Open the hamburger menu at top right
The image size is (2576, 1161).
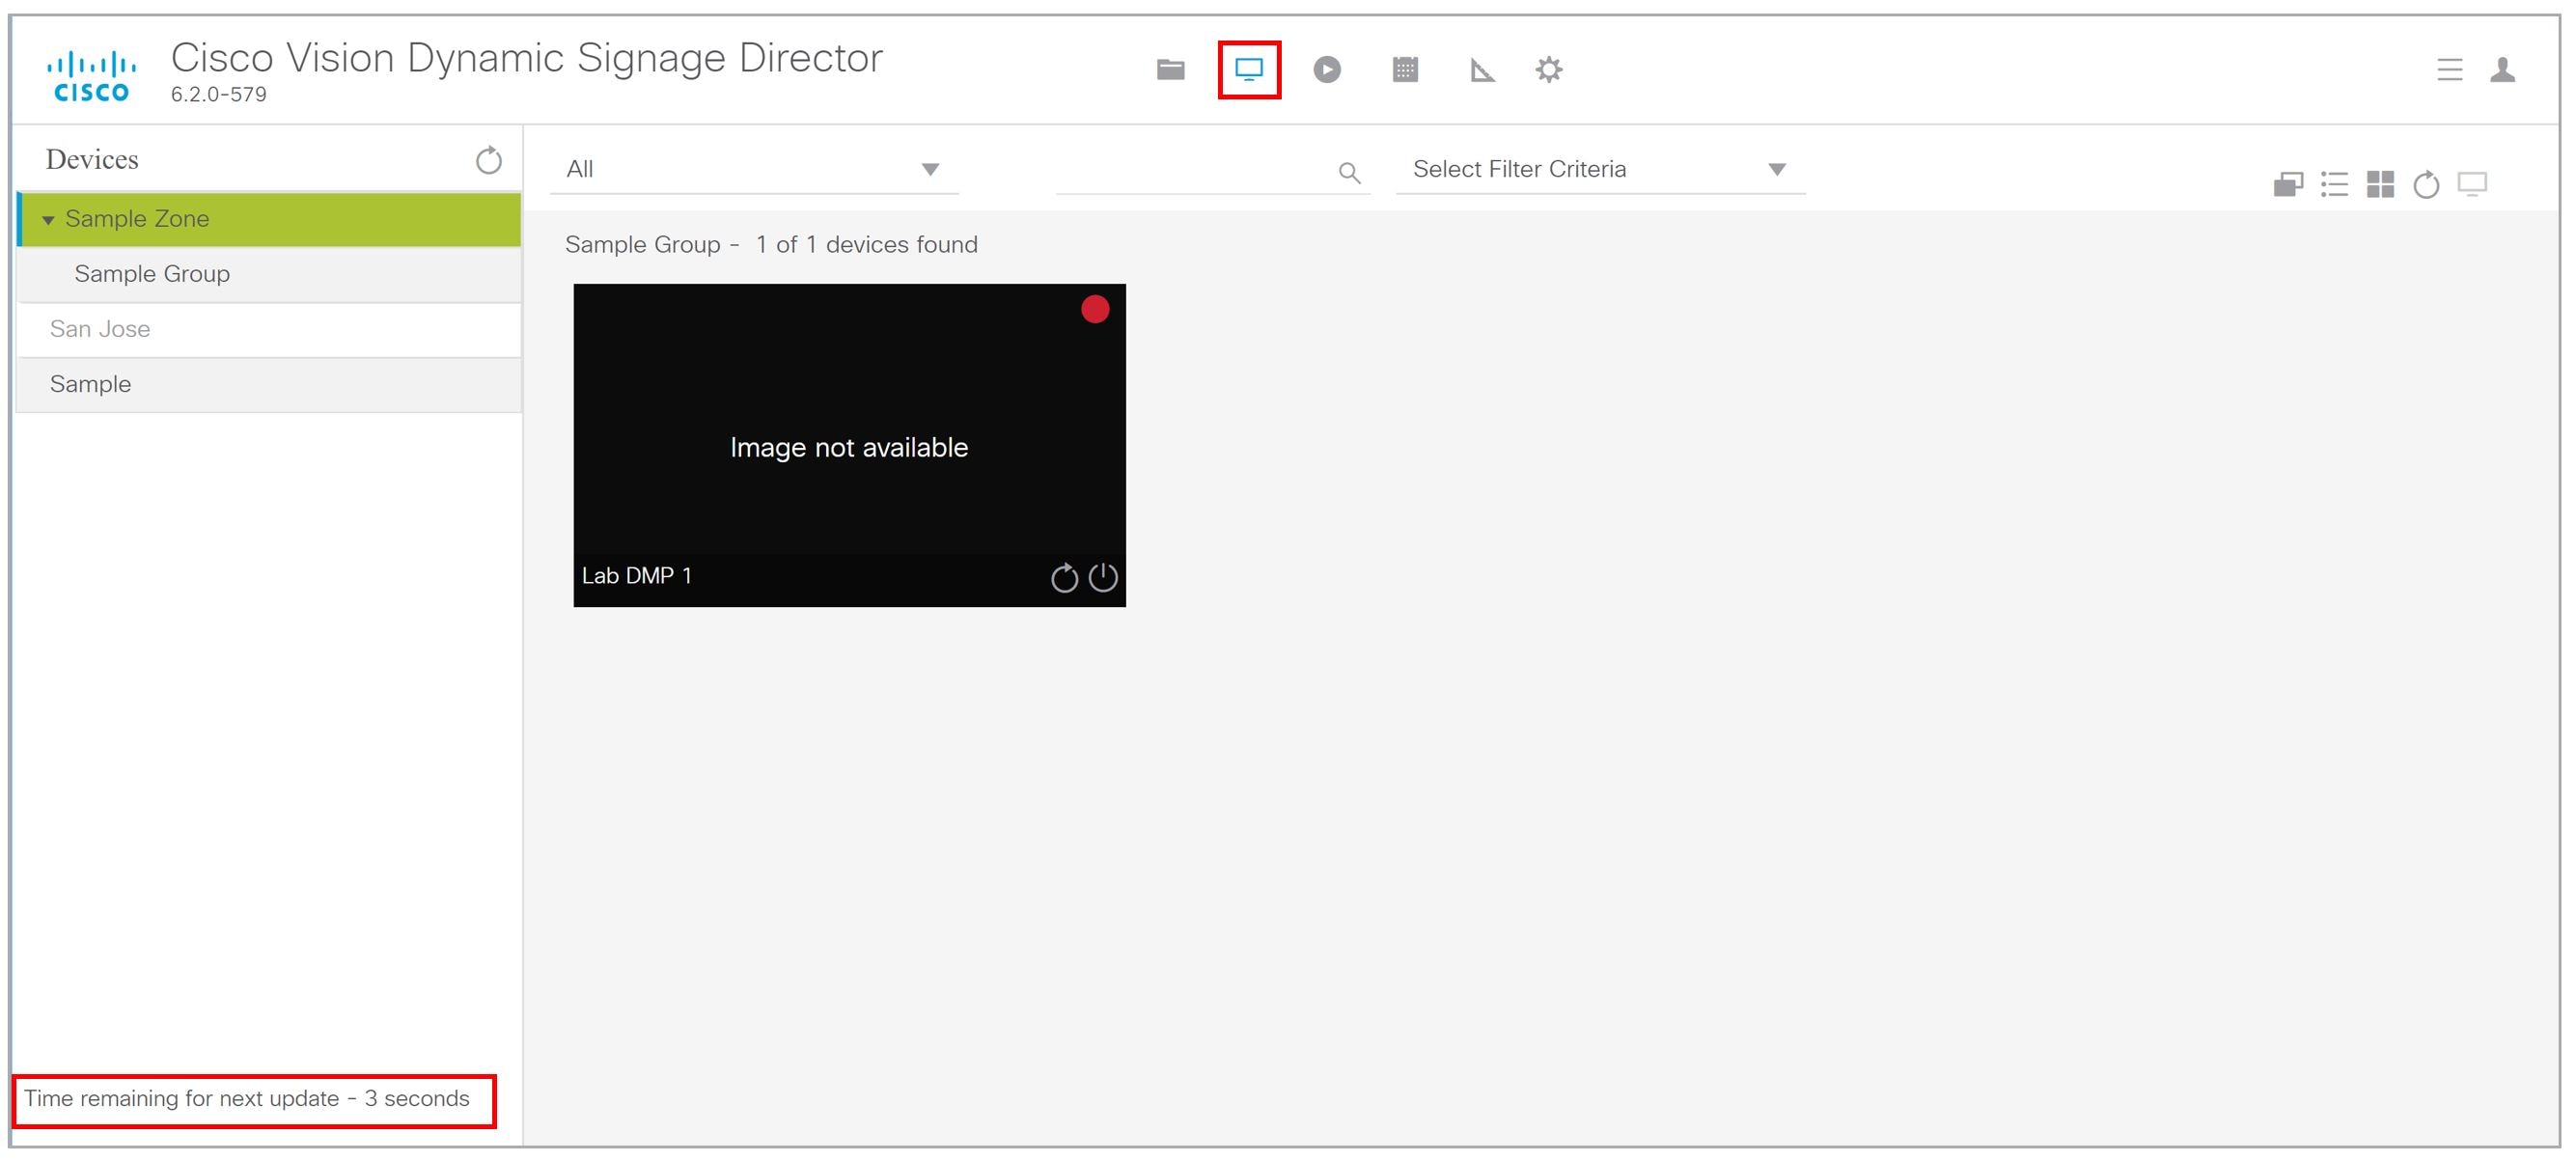(x=2450, y=70)
